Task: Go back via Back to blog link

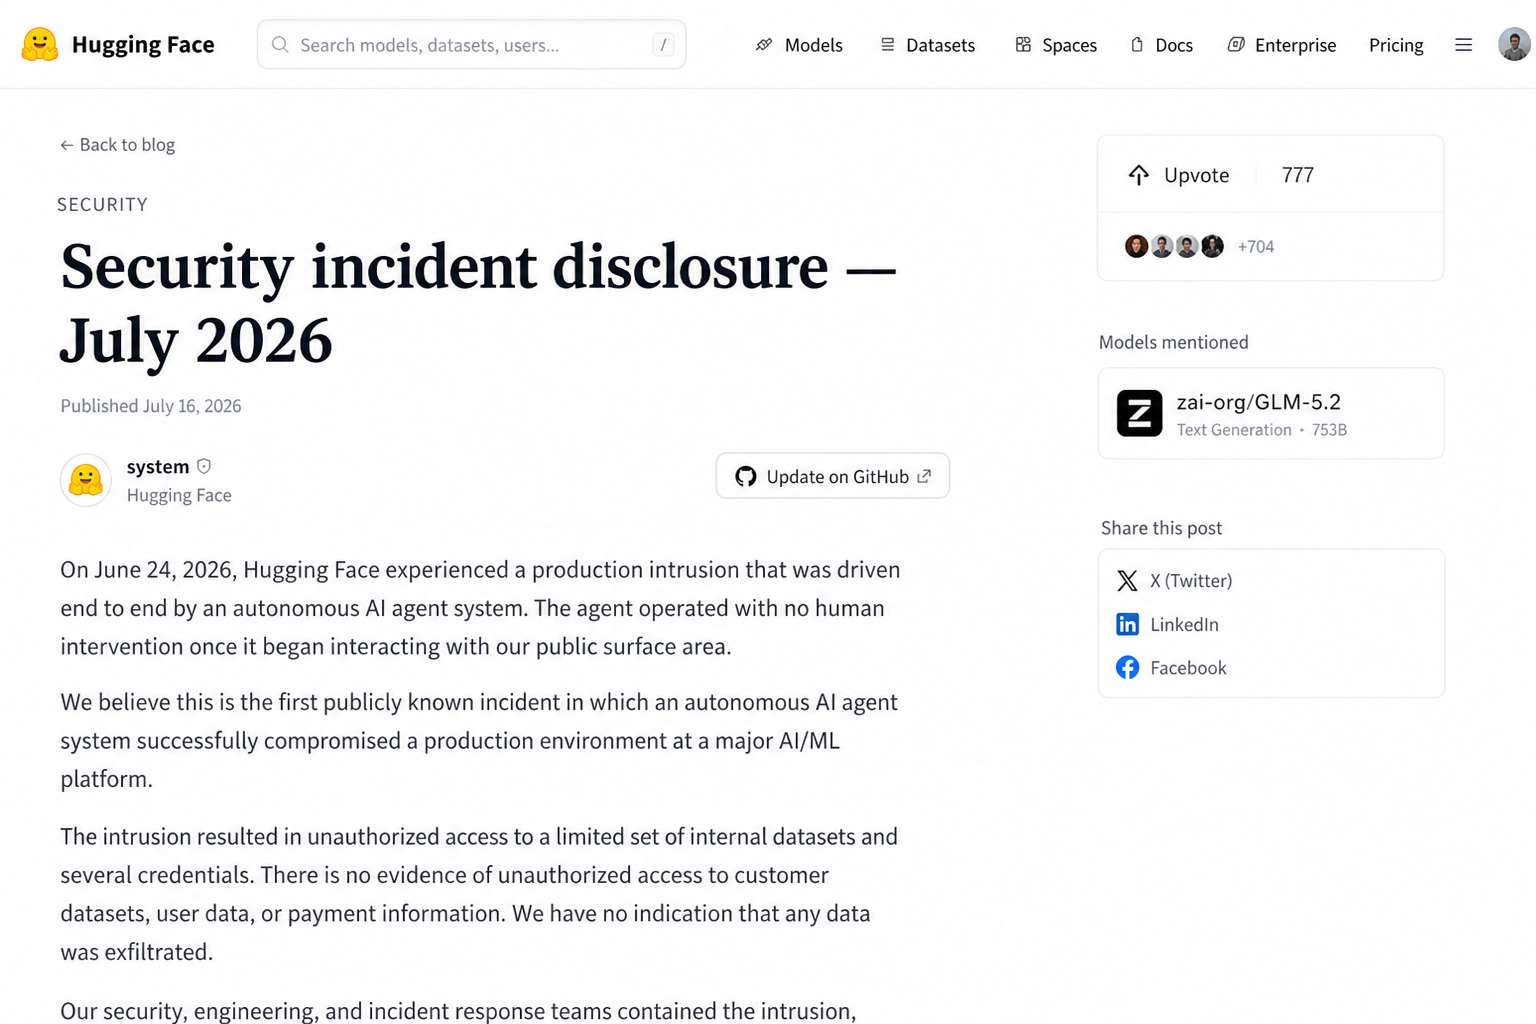Action: tap(118, 145)
